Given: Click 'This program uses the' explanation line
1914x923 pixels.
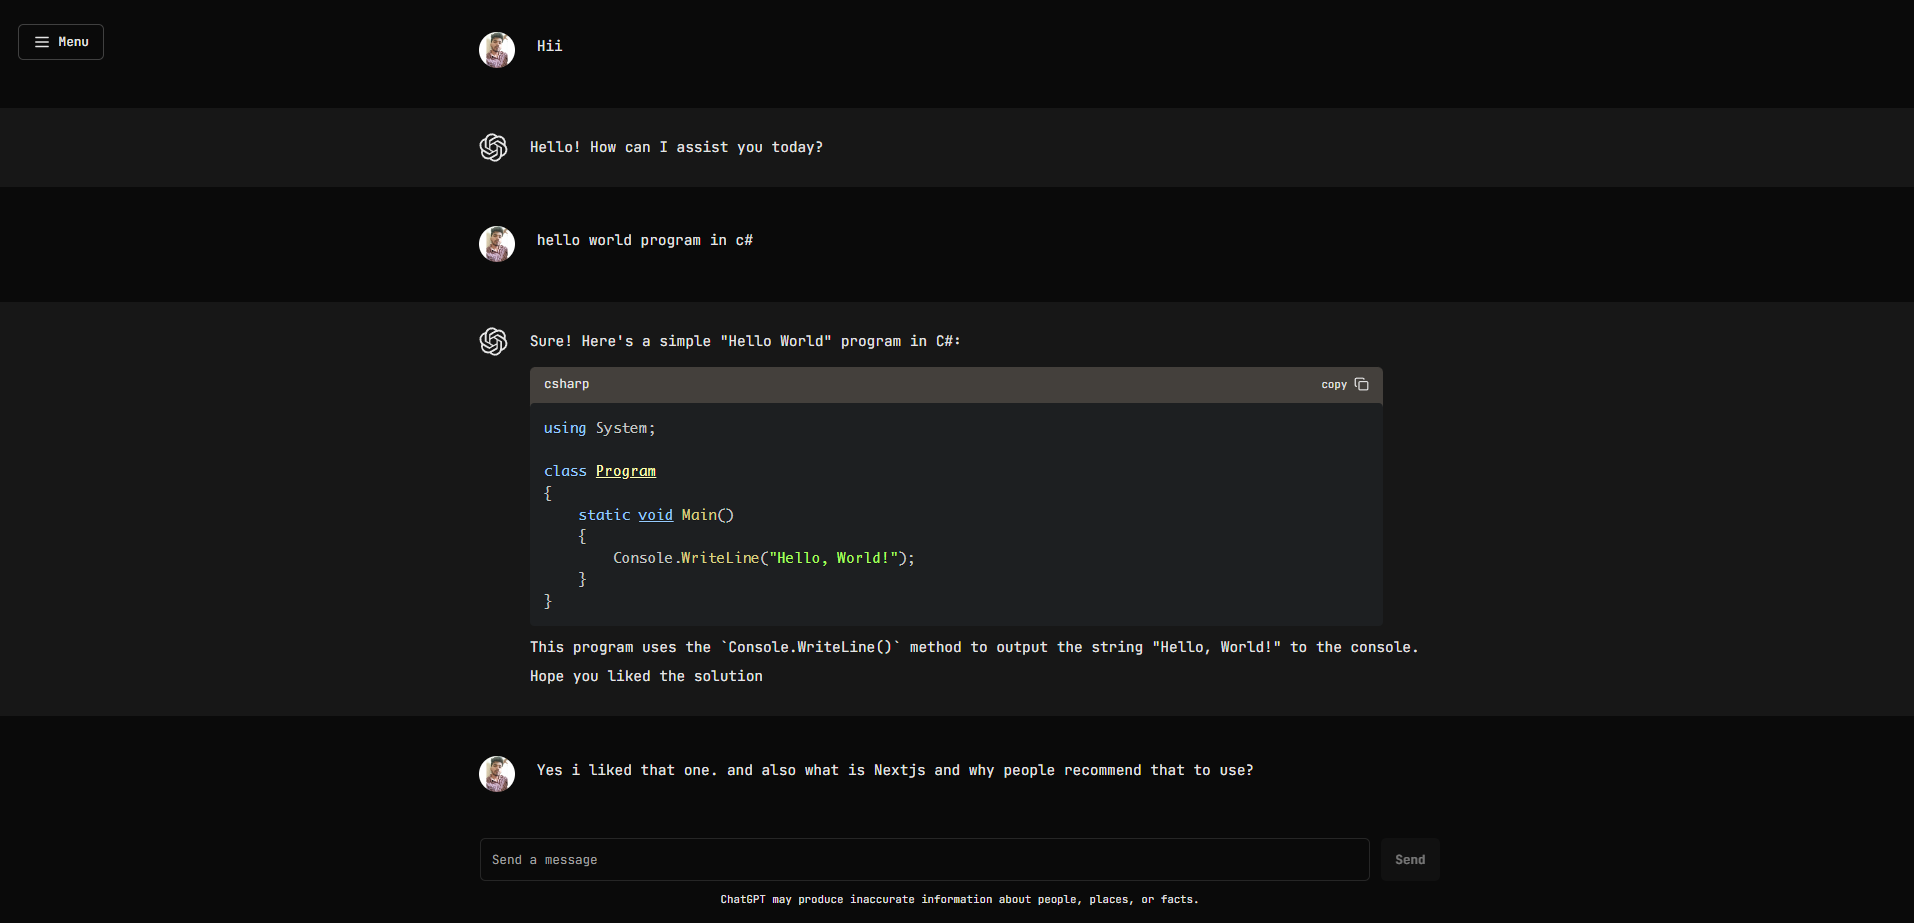Looking at the screenshot, I should click(974, 647).
